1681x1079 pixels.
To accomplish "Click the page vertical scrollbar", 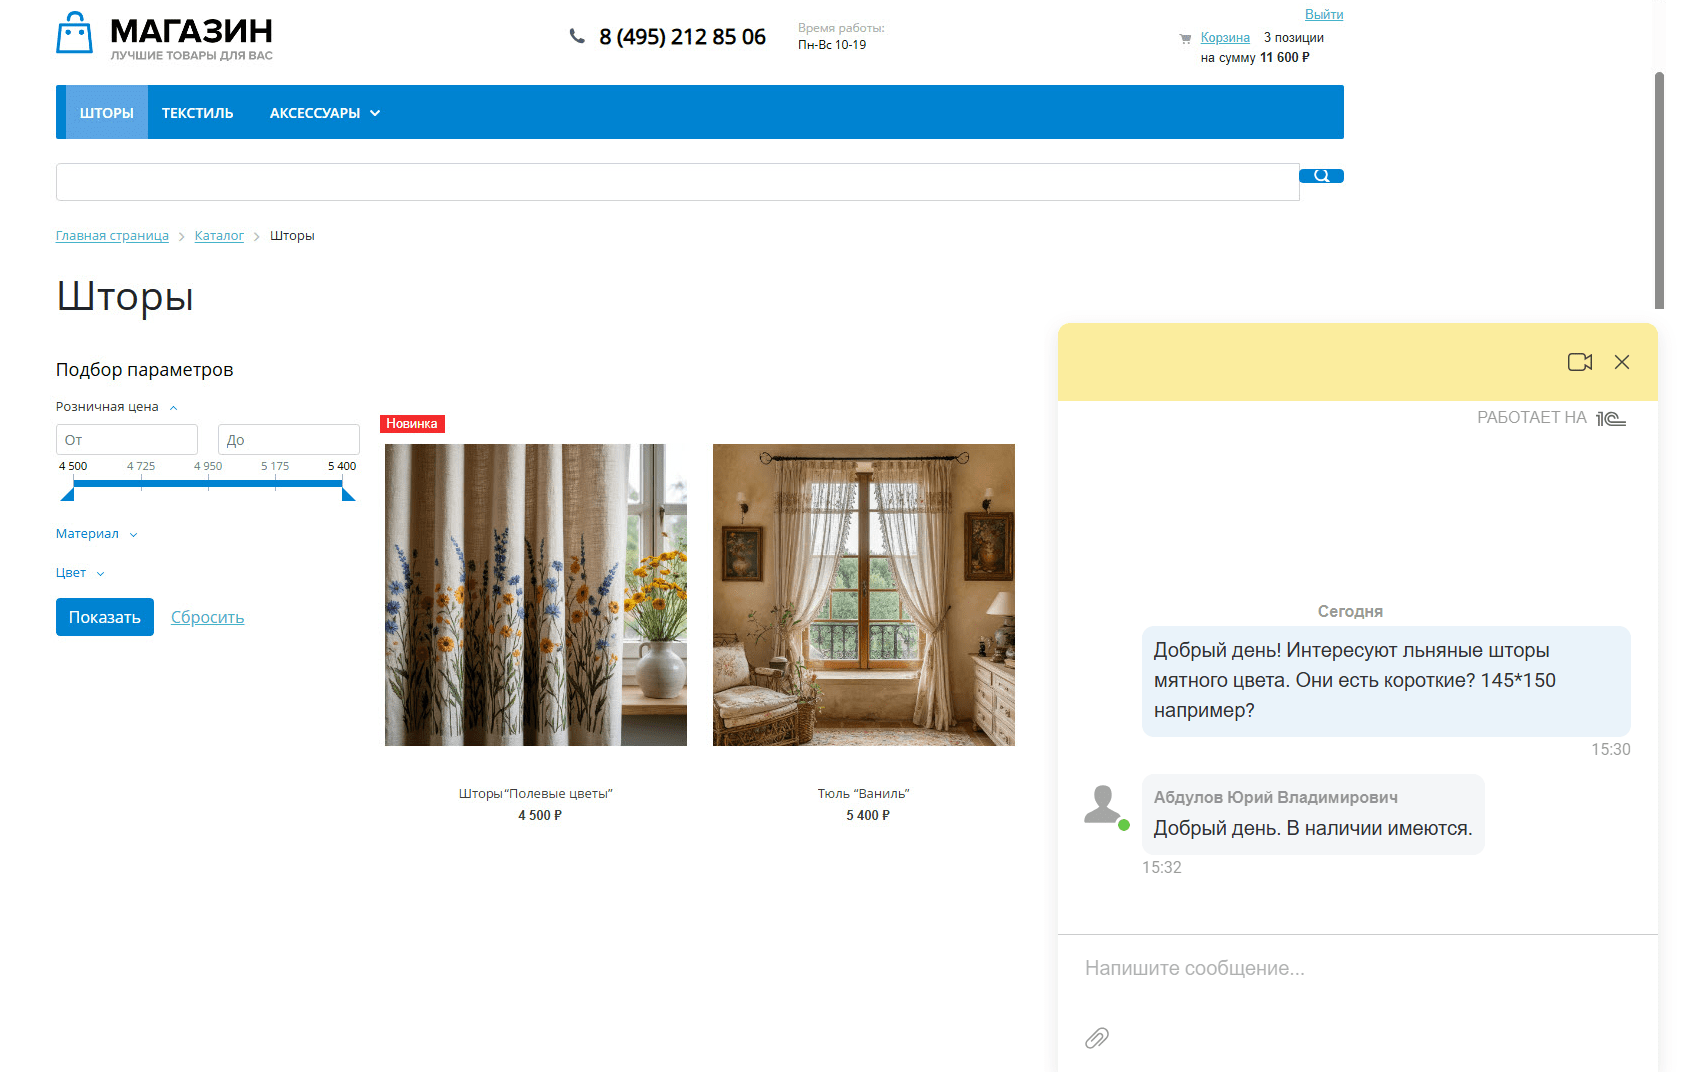I will click(1659, 190).
